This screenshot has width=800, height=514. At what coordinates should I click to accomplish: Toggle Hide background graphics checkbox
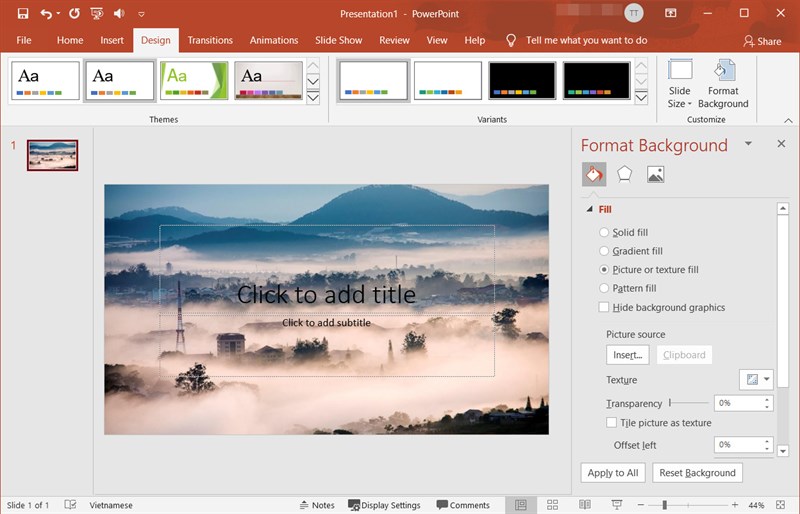(x=604, y=307)
